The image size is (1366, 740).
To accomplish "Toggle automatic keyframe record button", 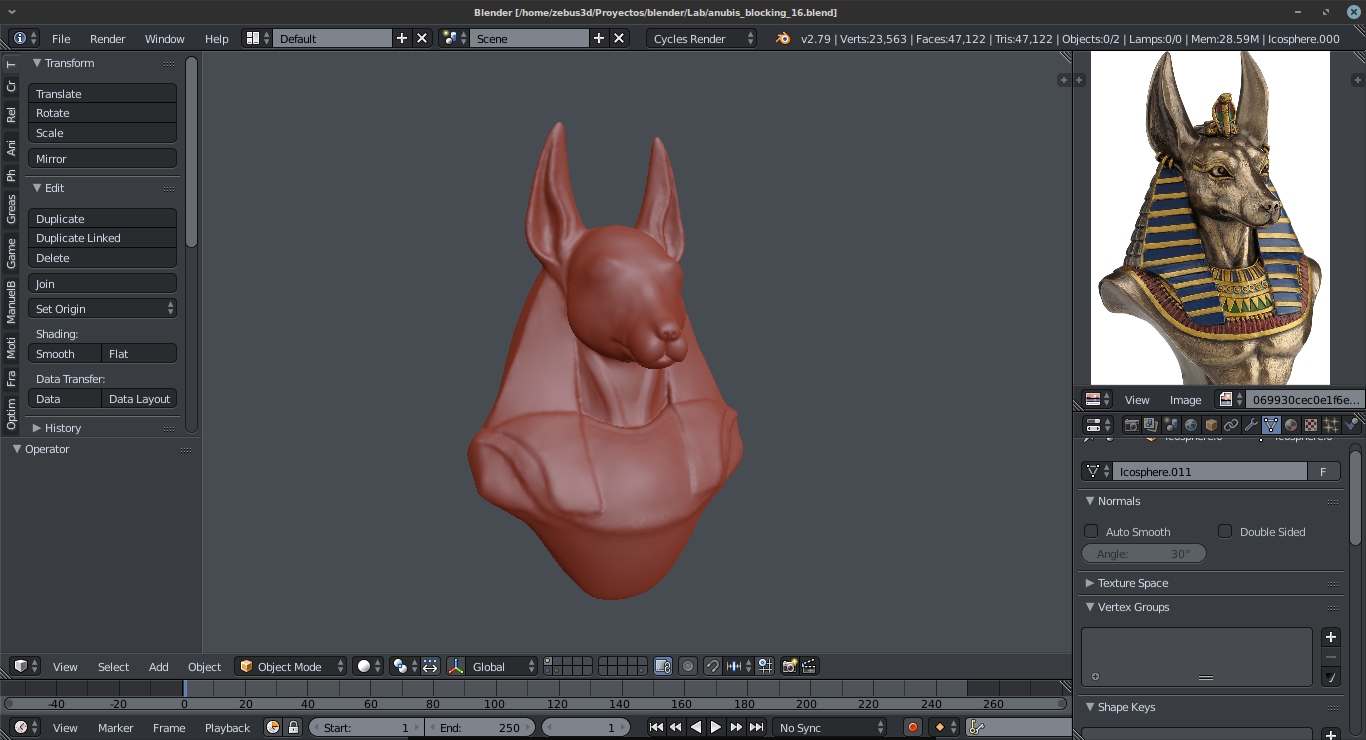I will tap(912, 727).
